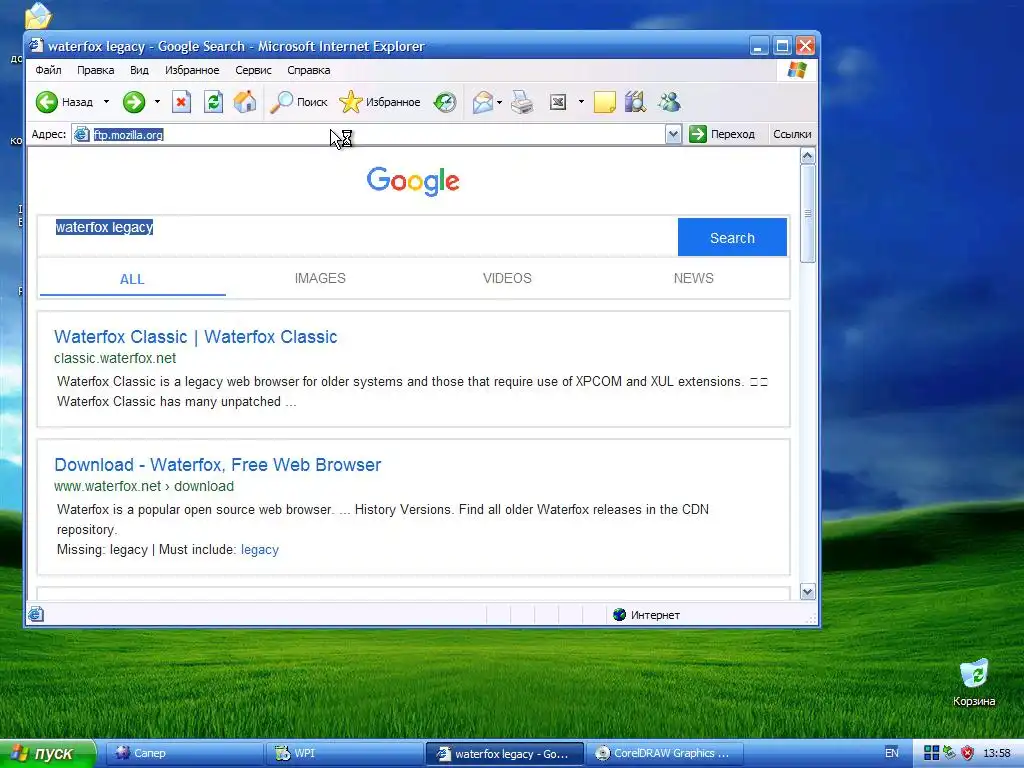This screenshot has height=768, width=1024.
Task: Switch to the NEWS tab
Action: (694, 278)
